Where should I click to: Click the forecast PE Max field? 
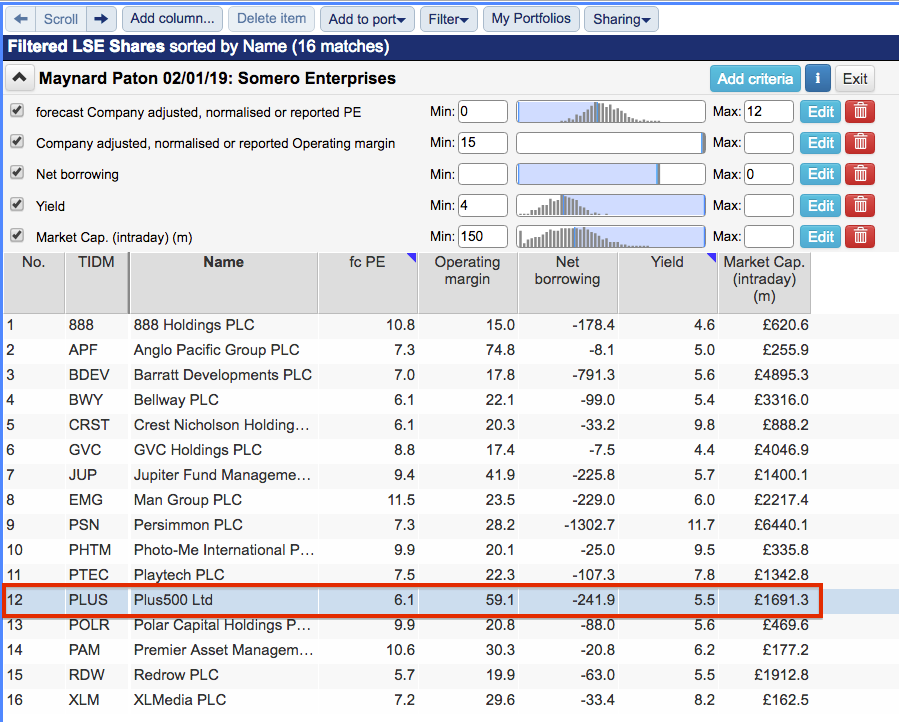pos(768,112)
